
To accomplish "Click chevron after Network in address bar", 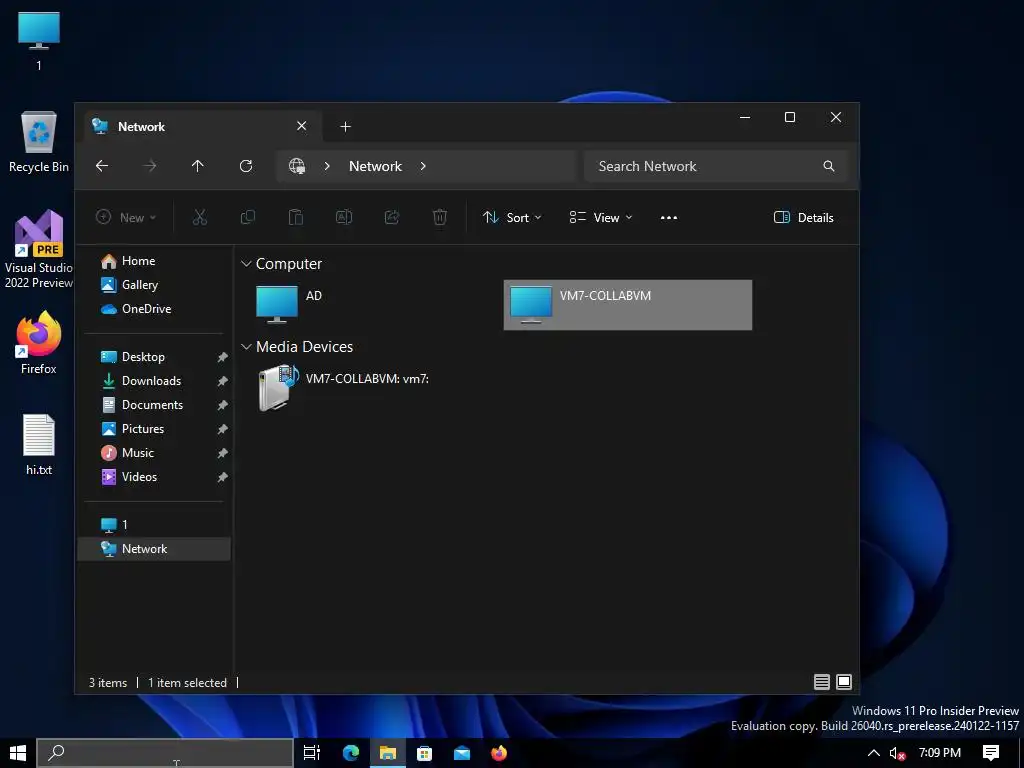I will point(423,166).
